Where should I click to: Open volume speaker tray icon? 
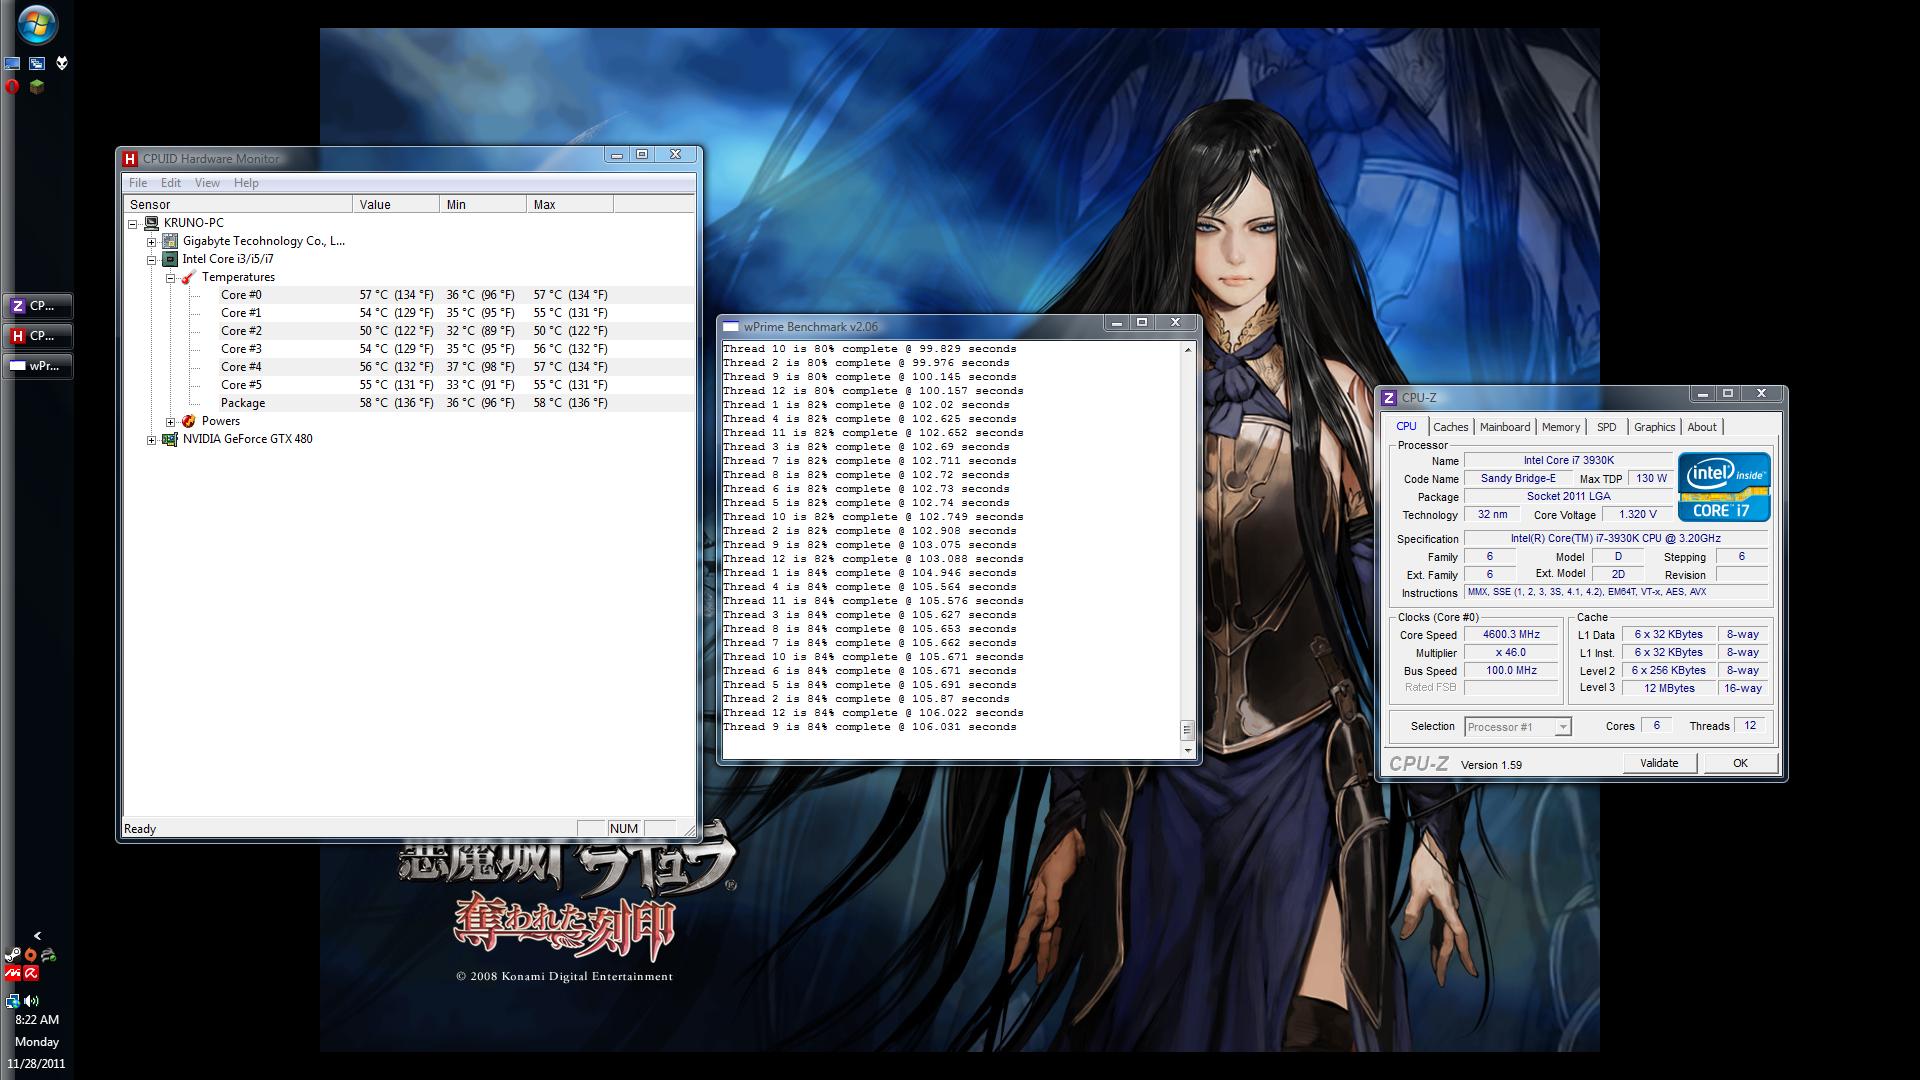(x=31, y=1000)
